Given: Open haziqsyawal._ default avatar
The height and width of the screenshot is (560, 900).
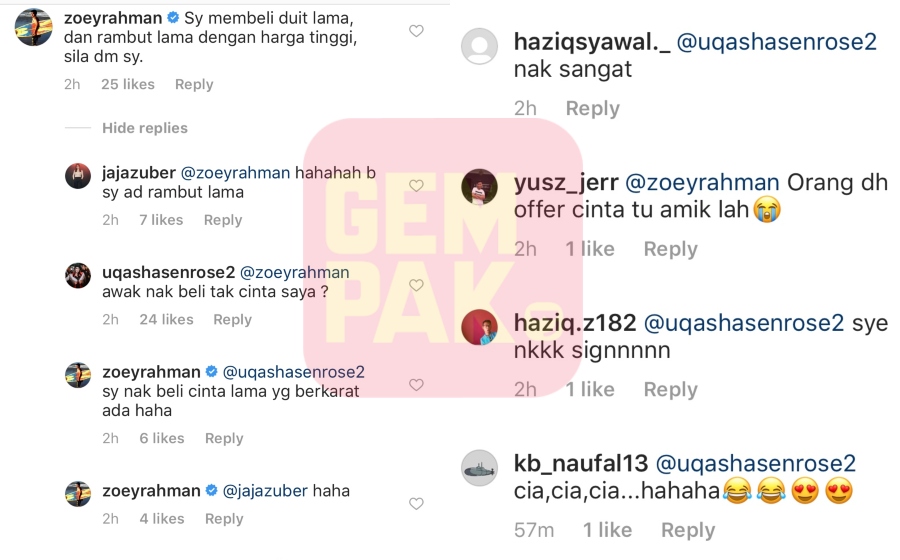Looking at the screenshot, I should coord(479,46).
